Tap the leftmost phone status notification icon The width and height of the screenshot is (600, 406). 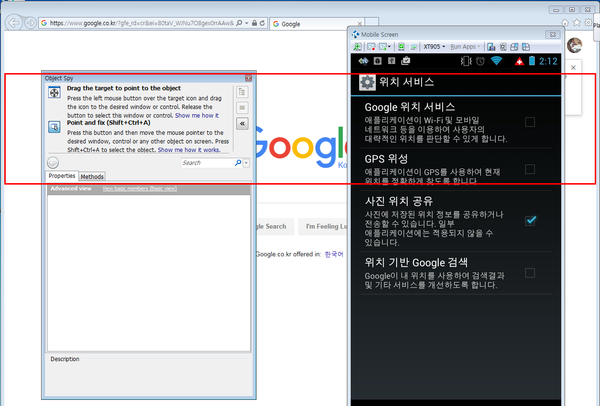363,61
